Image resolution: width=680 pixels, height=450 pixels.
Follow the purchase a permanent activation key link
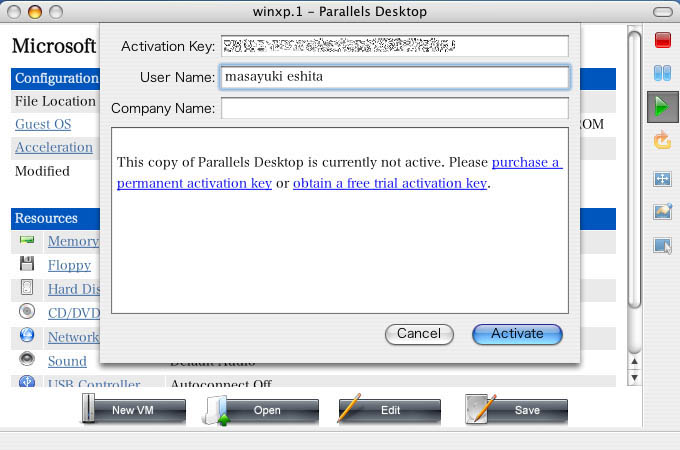(526, 162)
